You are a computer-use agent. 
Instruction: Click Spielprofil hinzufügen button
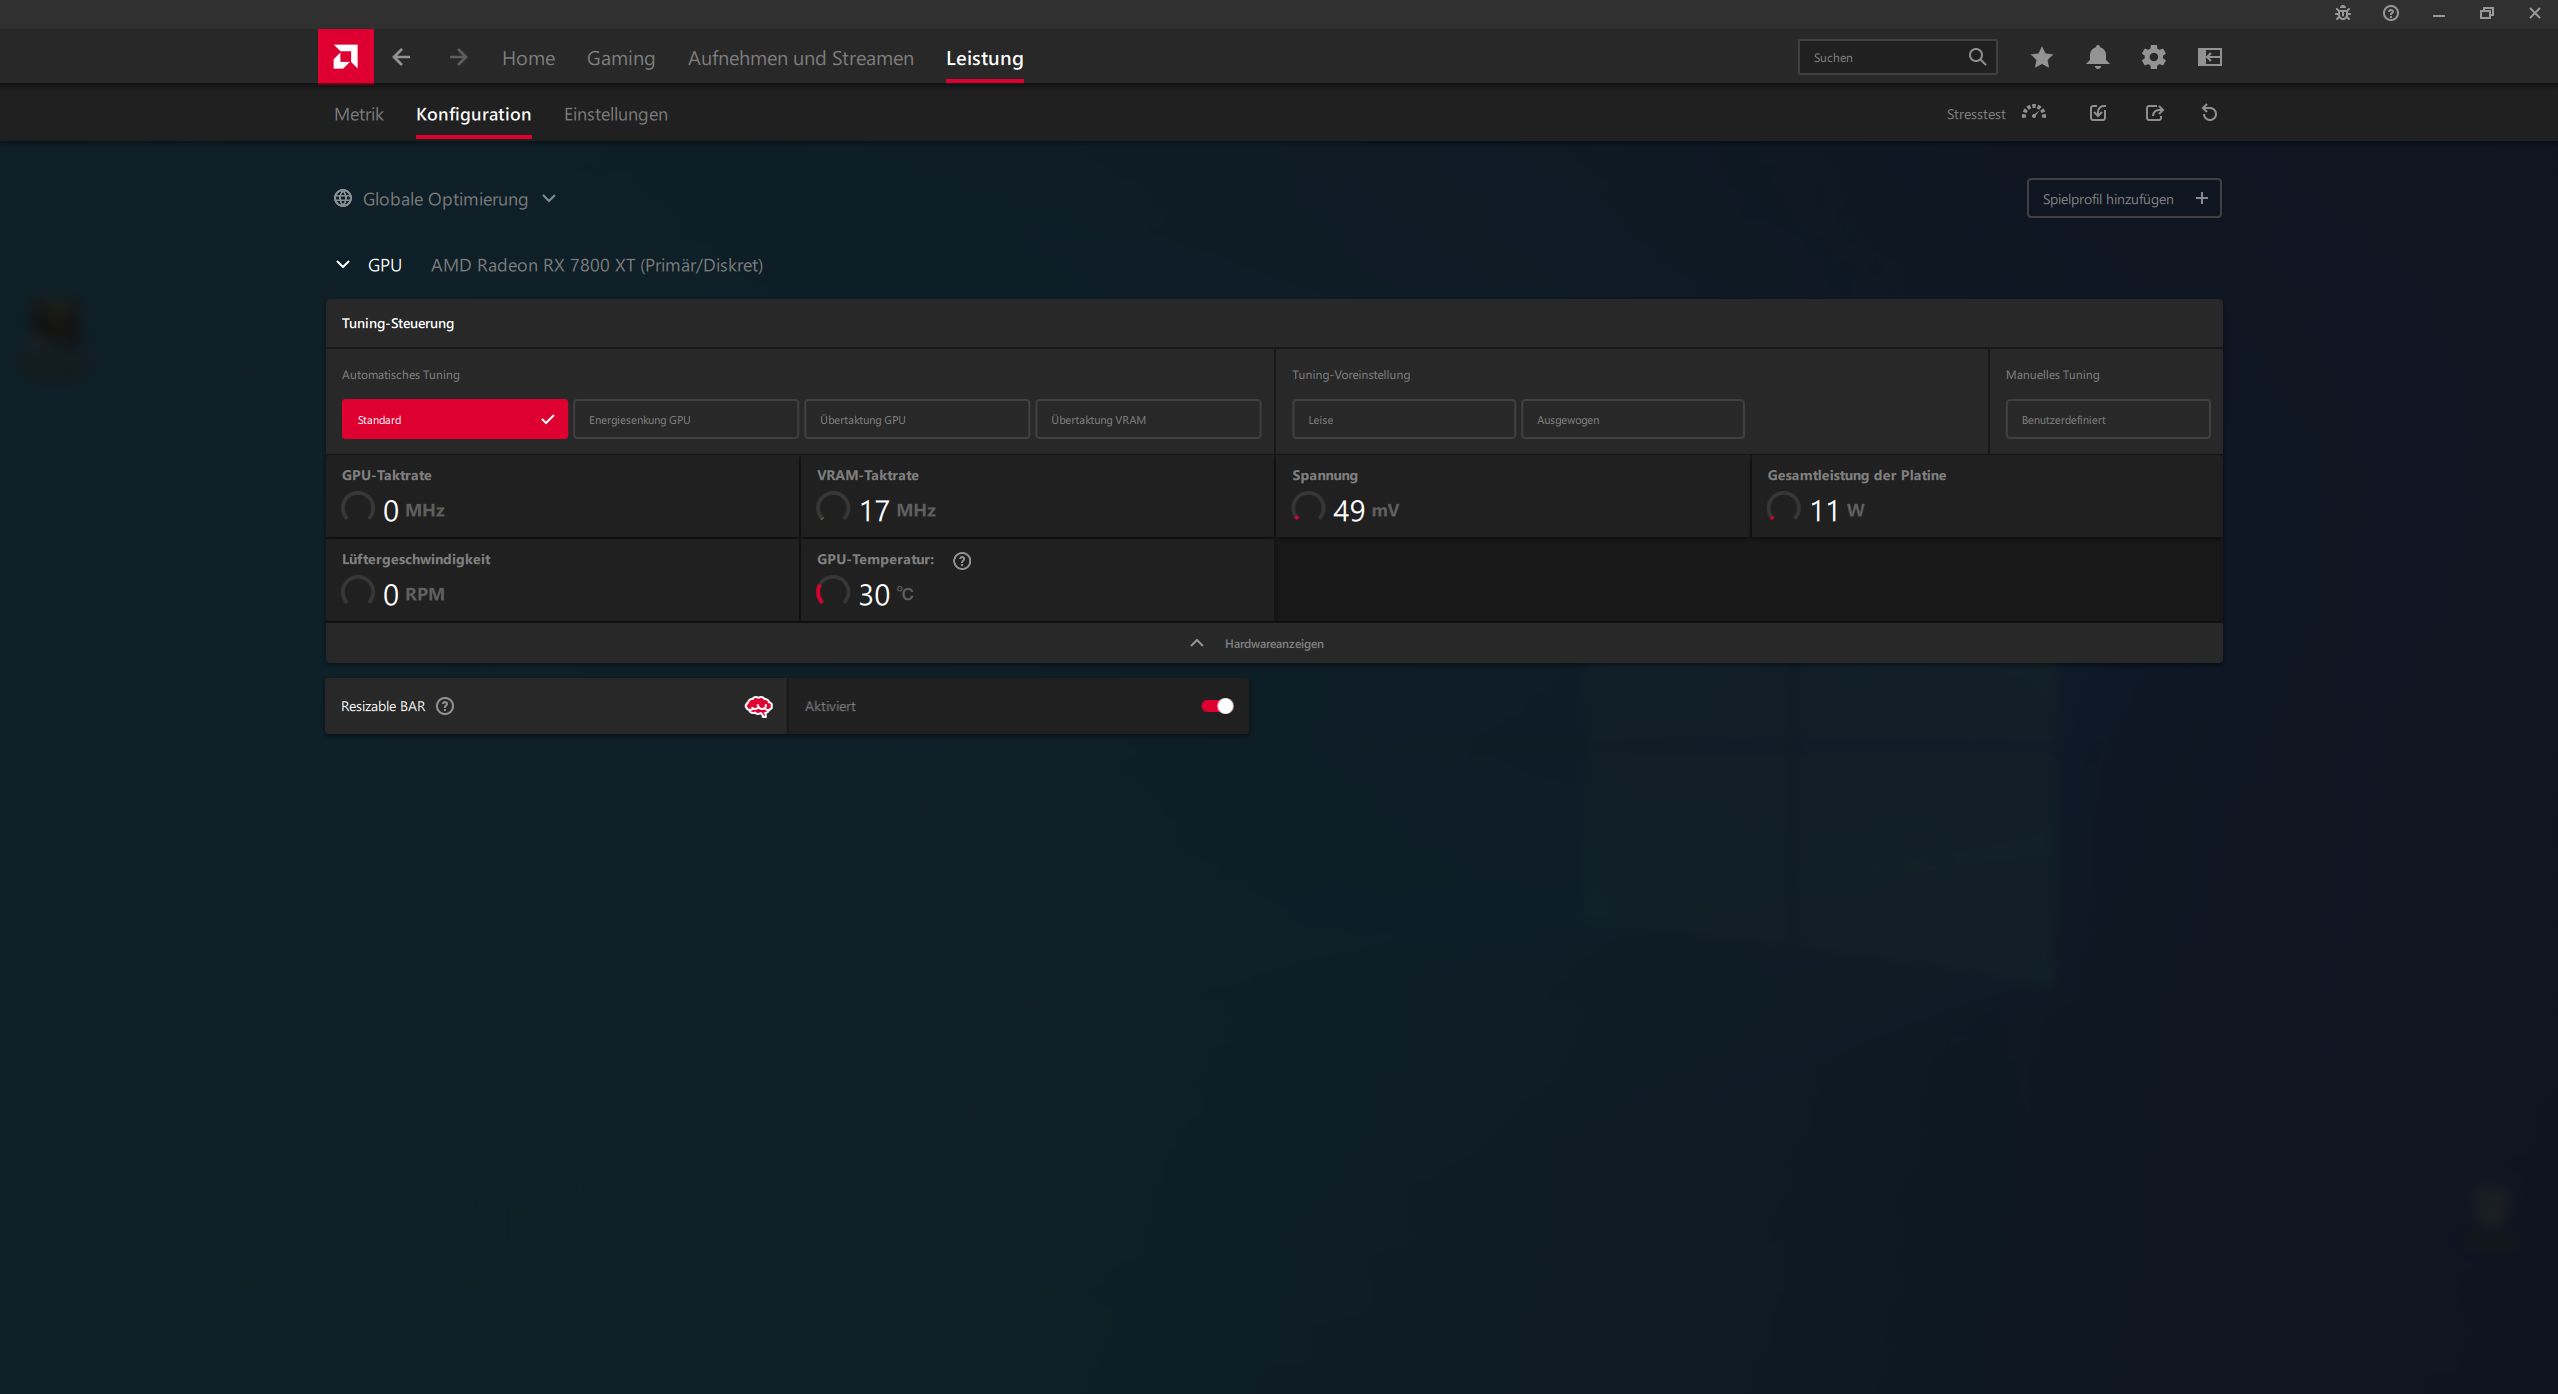pos(2123,199)
